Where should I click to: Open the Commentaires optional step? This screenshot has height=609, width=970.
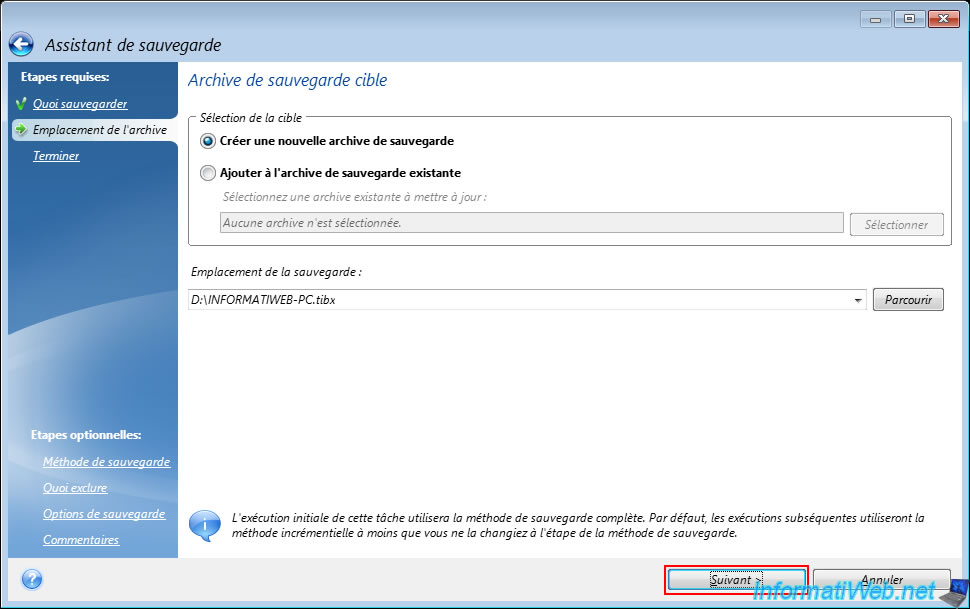81,540
